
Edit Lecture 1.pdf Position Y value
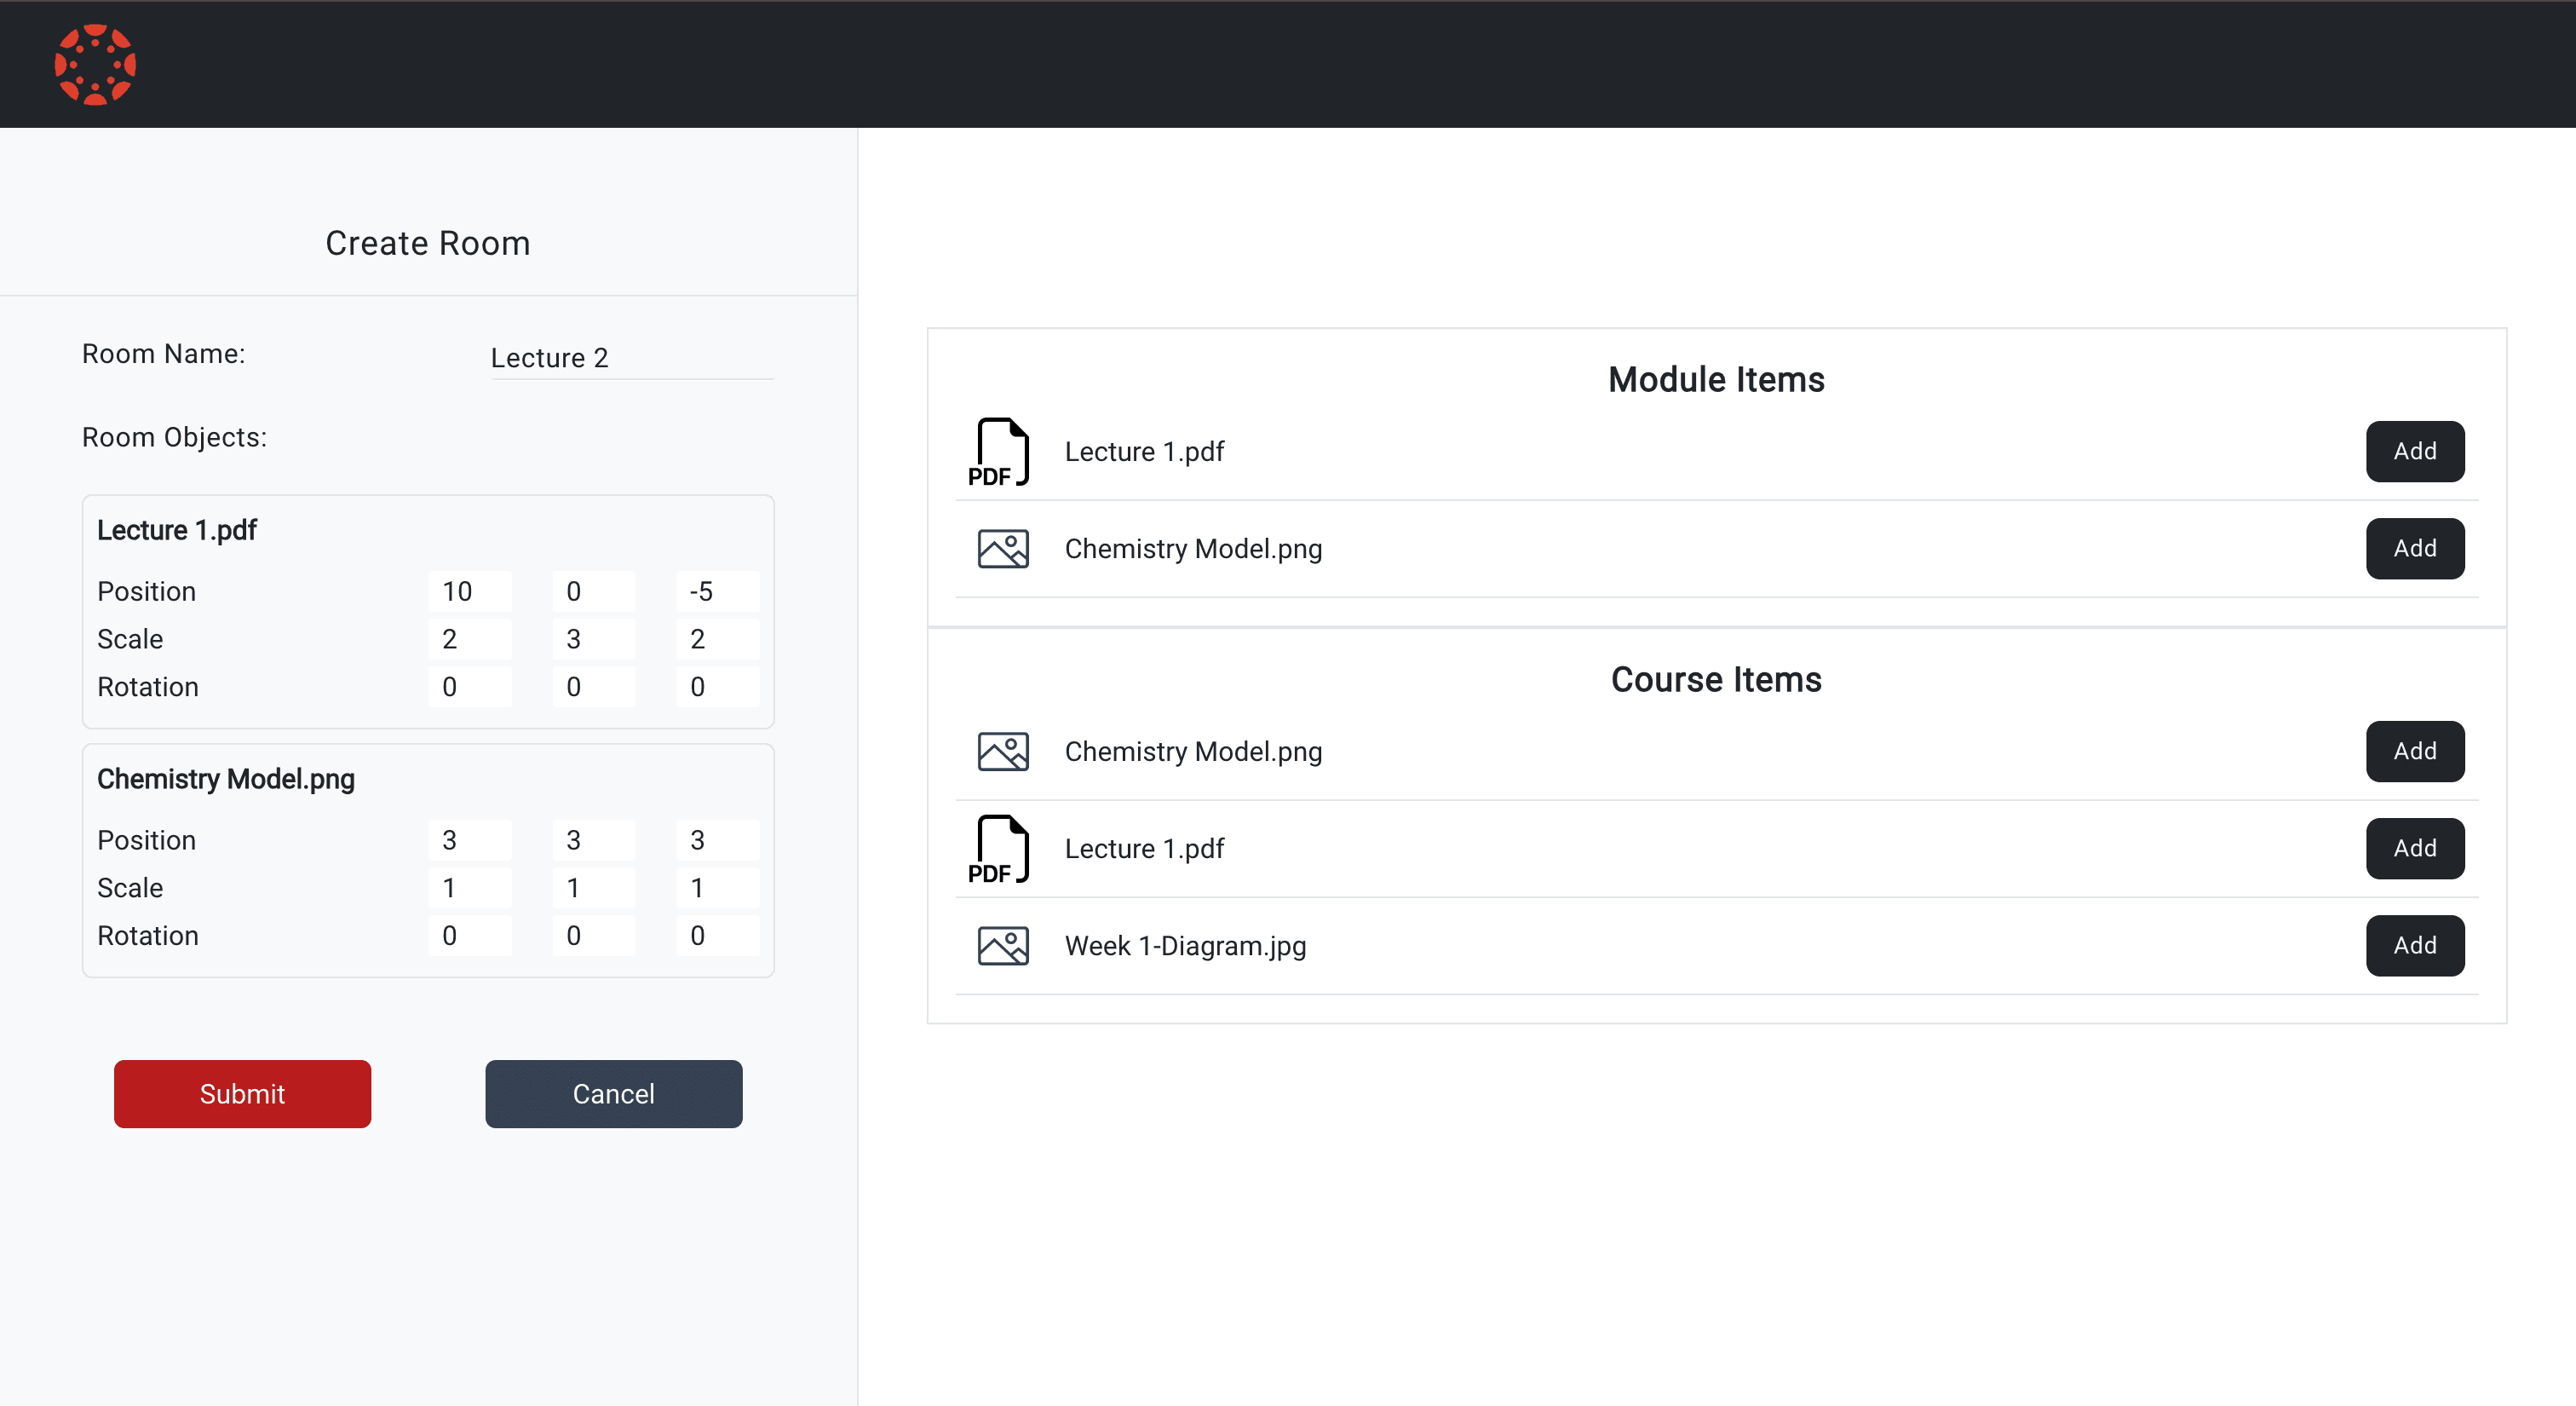(x=594, y=591)
